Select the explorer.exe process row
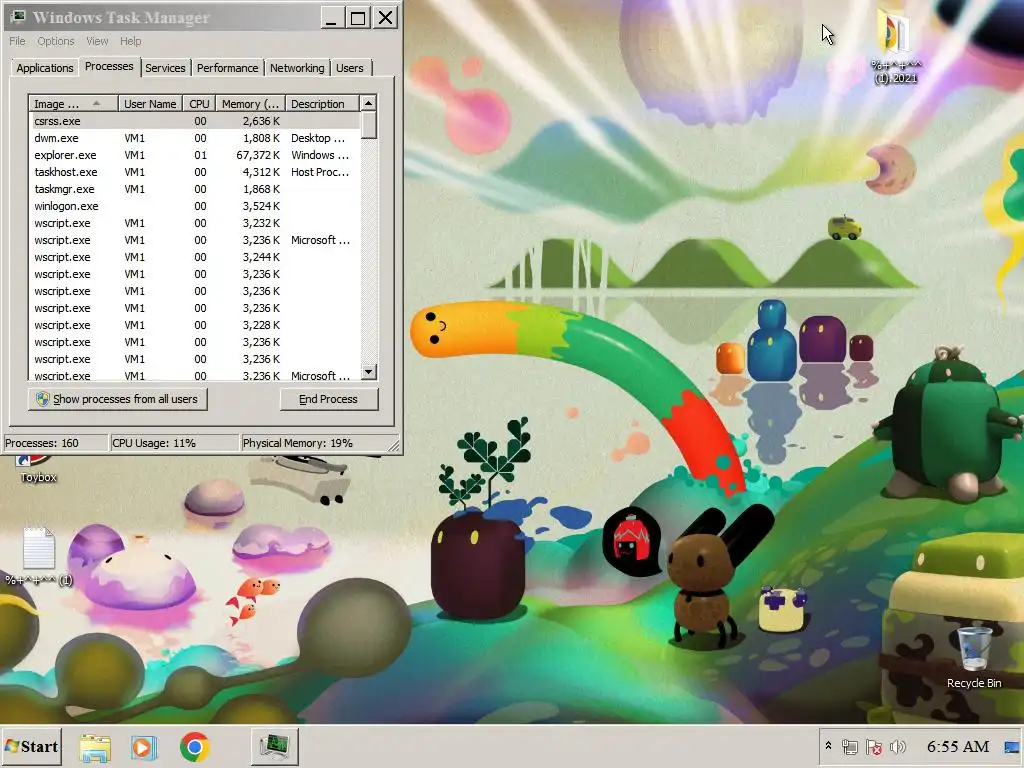 (195, 155)
